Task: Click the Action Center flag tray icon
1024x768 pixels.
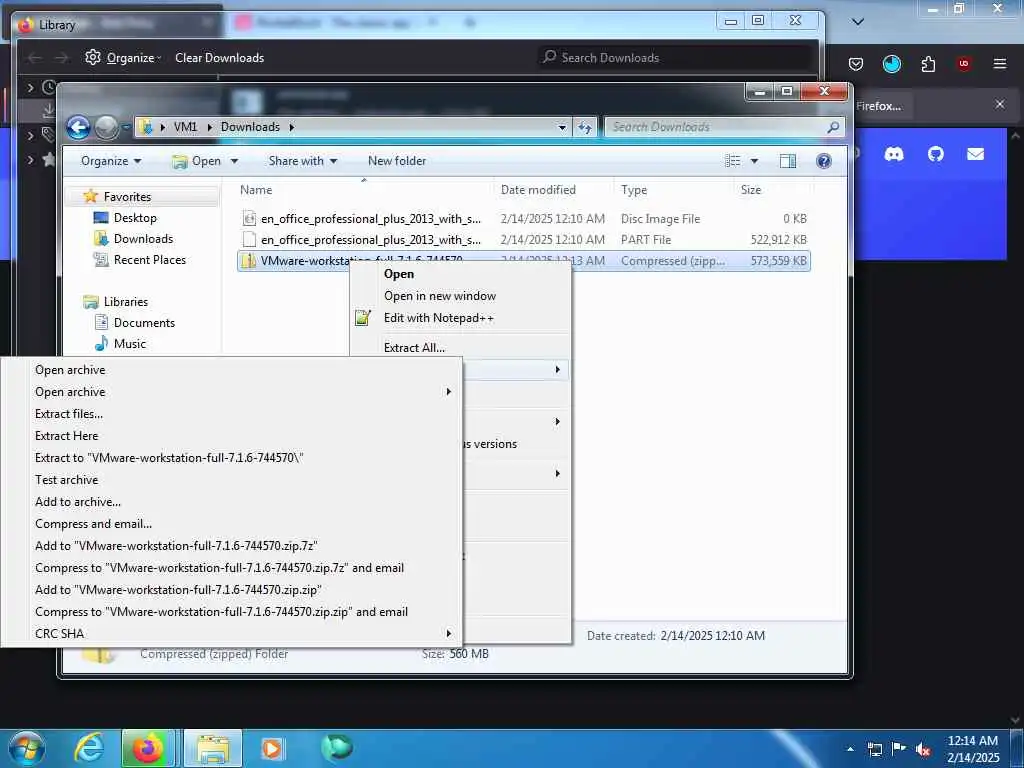Action: (x=899, y=749)
